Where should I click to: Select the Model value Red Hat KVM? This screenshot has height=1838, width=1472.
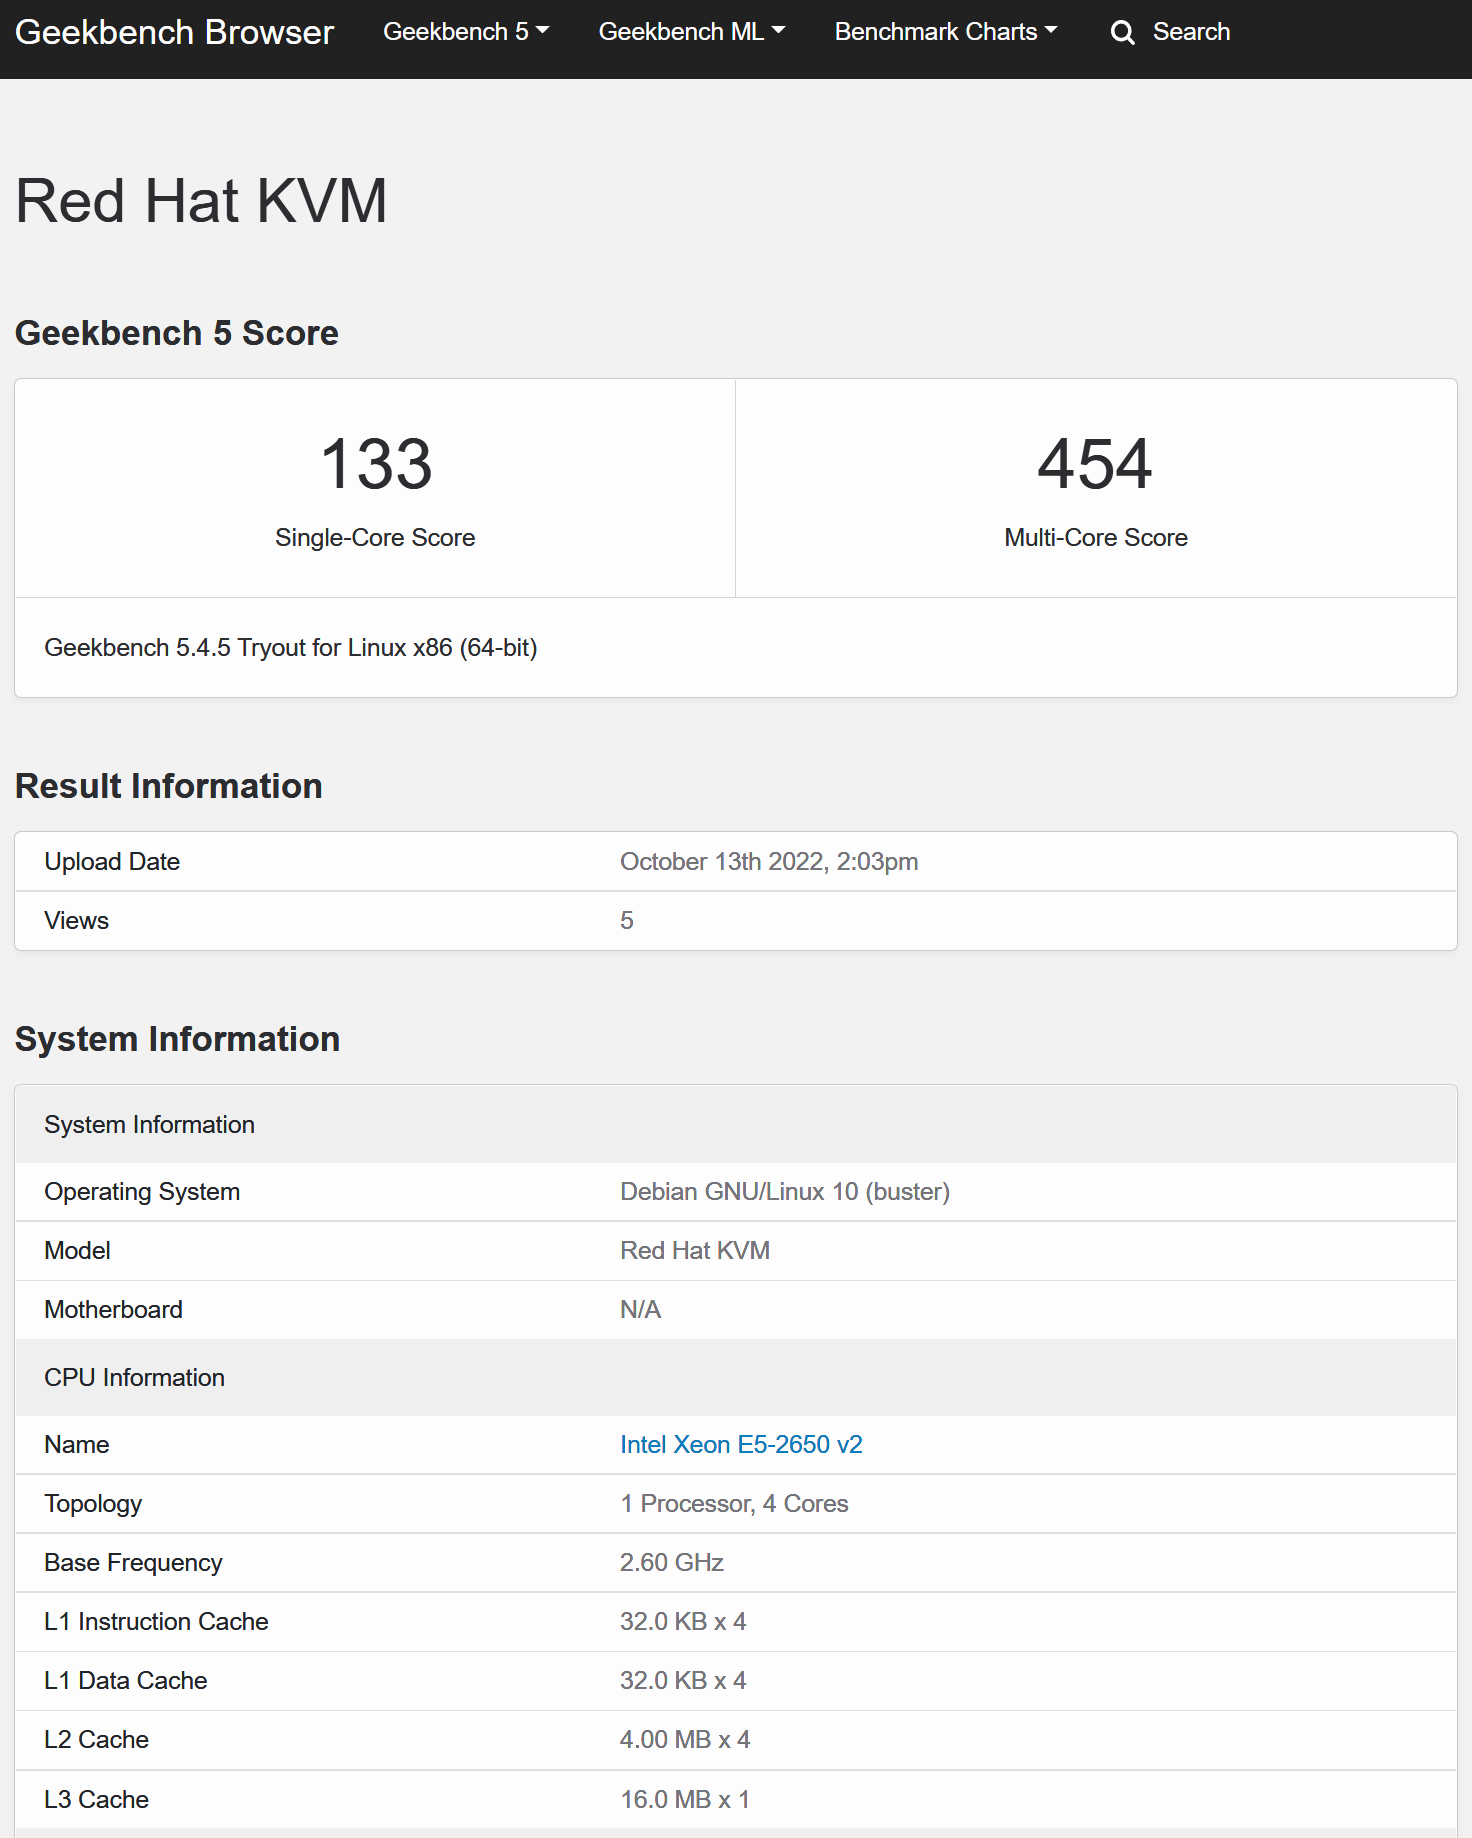click(x=695, y=1251)
